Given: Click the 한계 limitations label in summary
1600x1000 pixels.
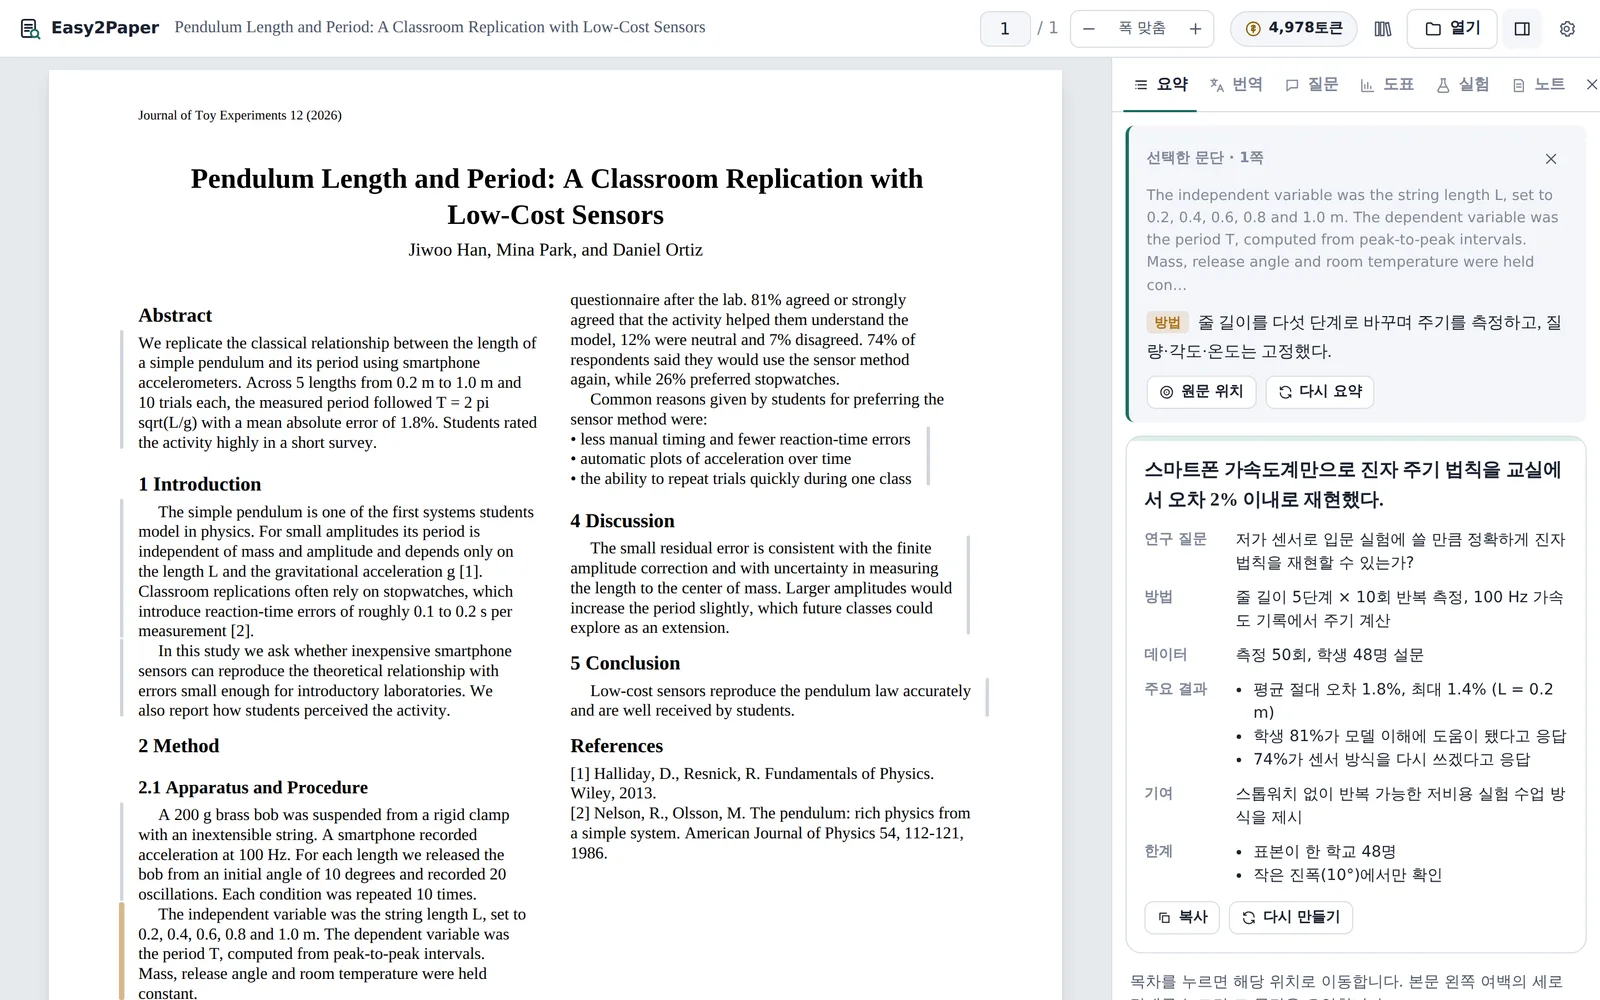Looking at the screenshot, I should coord(1159,852).
